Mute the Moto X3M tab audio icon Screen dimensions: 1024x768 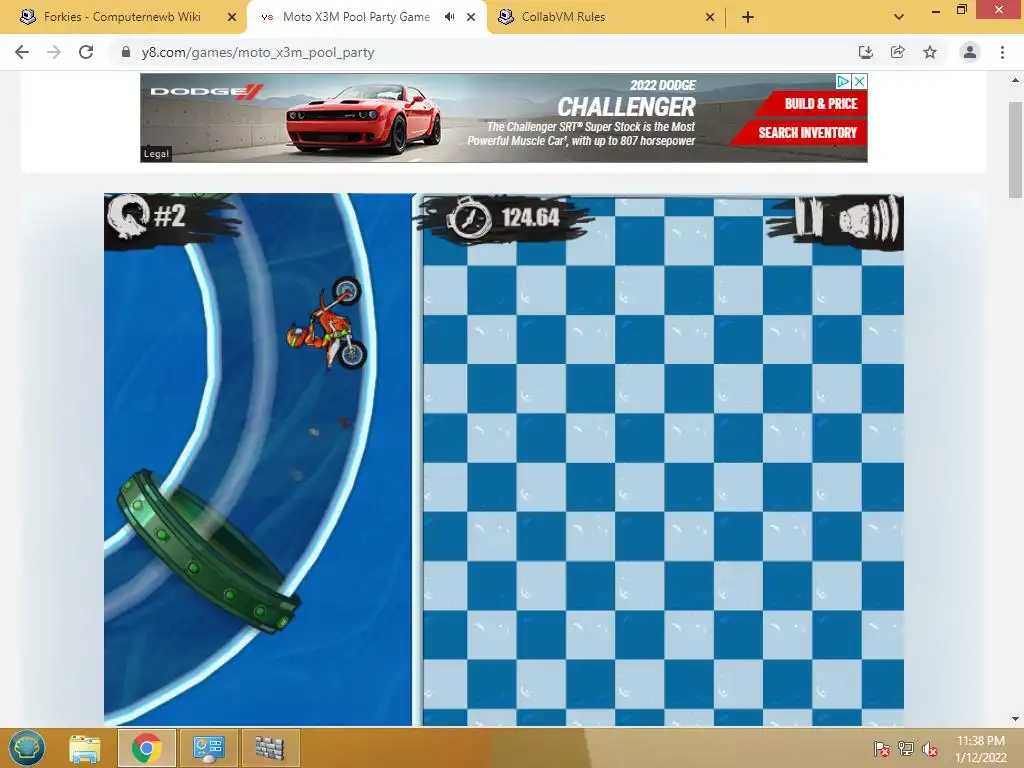pyautogui.click(x=449, y=17)
